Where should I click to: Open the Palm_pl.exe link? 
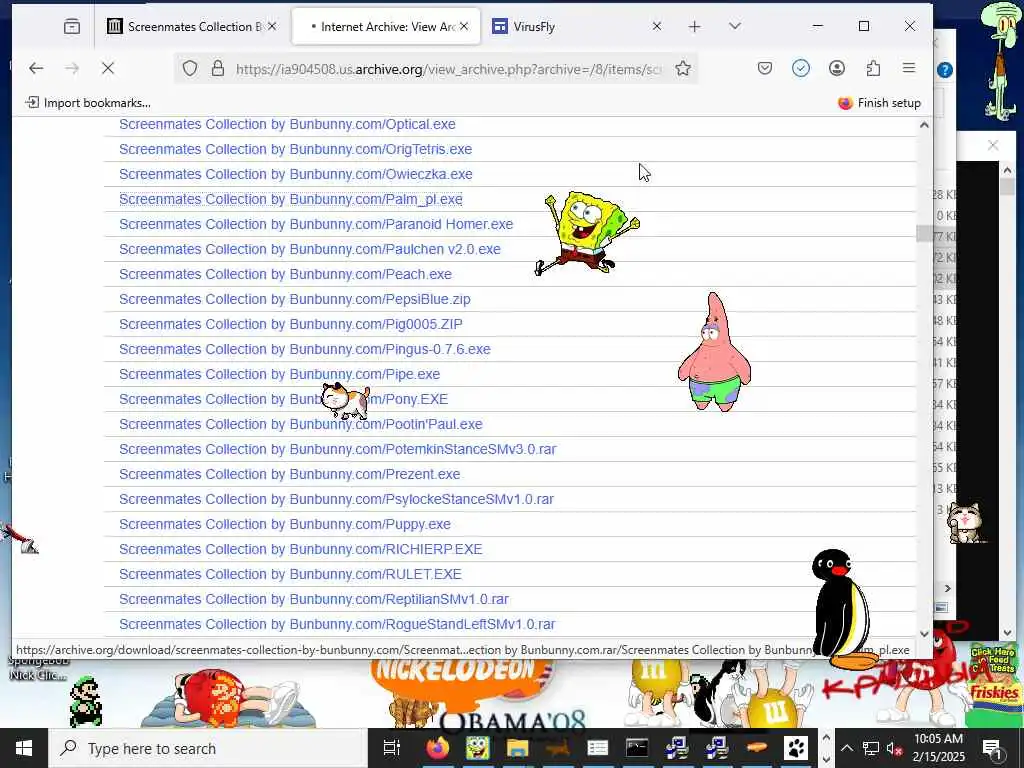(291, 199)
